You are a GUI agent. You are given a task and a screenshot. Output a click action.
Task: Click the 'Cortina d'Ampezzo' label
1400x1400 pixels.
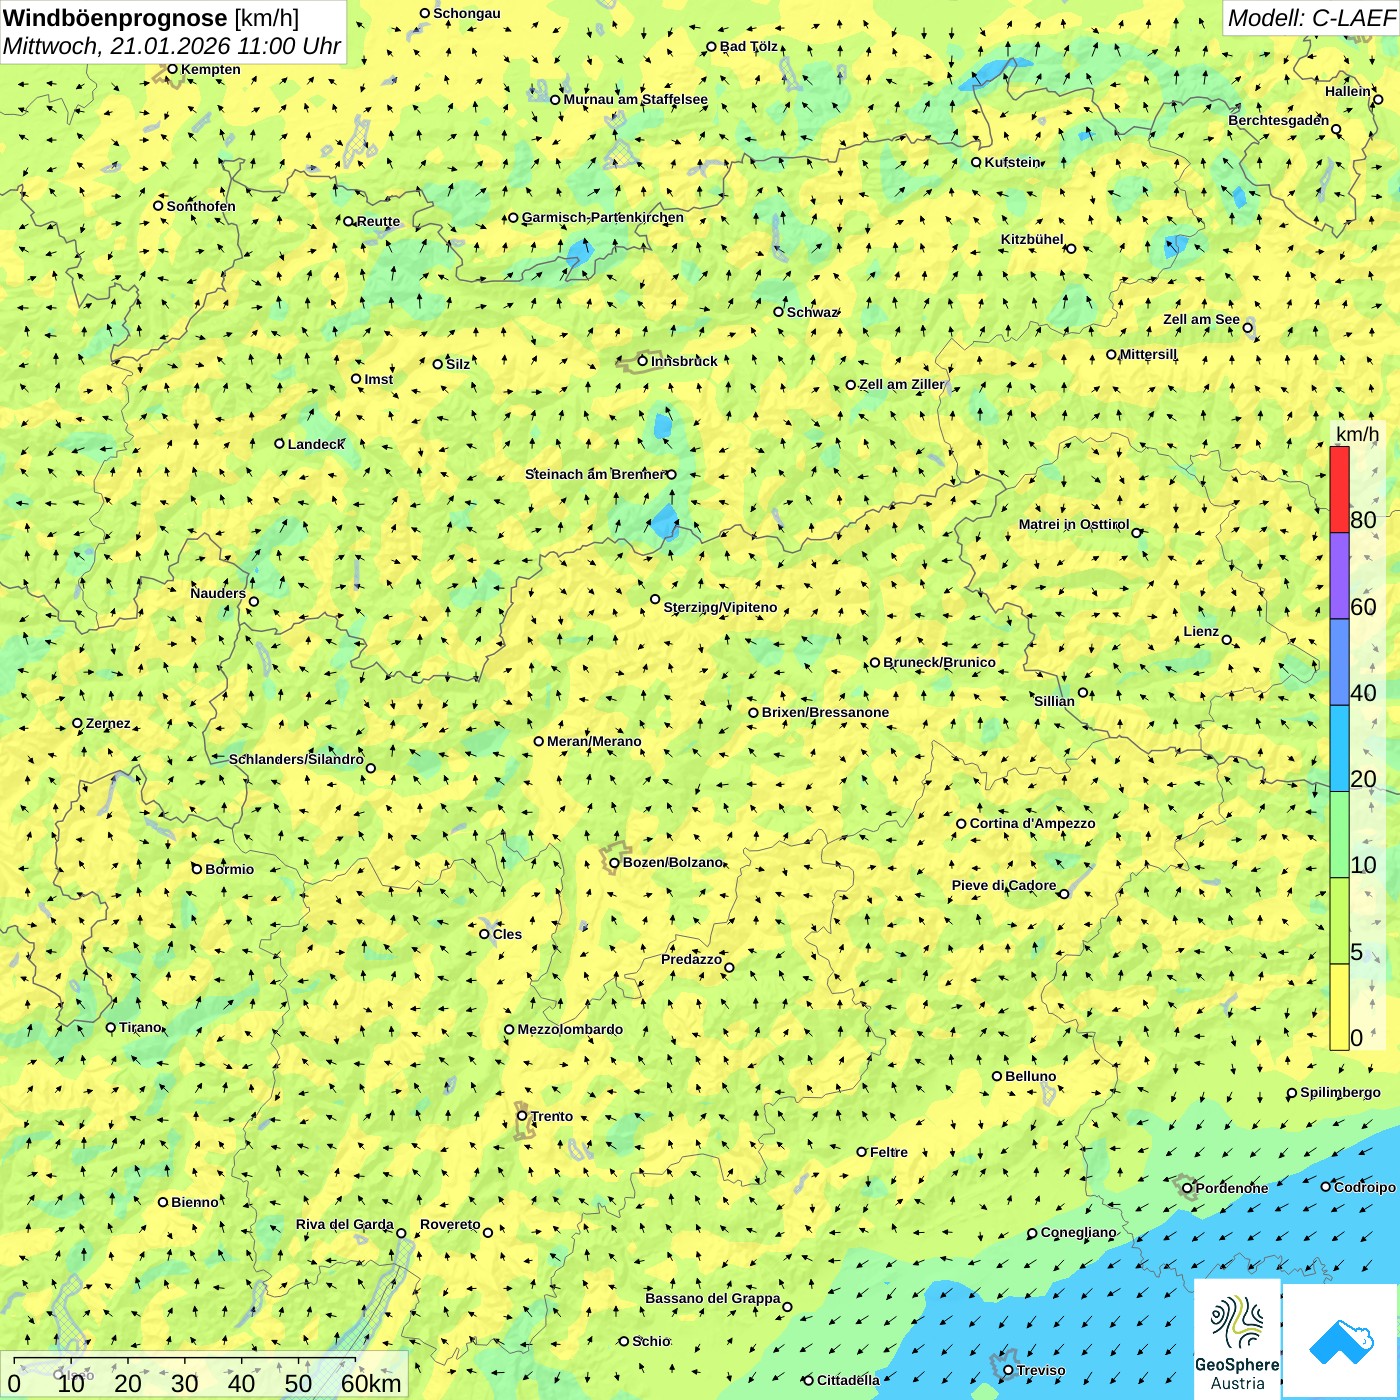[1032, 823]
